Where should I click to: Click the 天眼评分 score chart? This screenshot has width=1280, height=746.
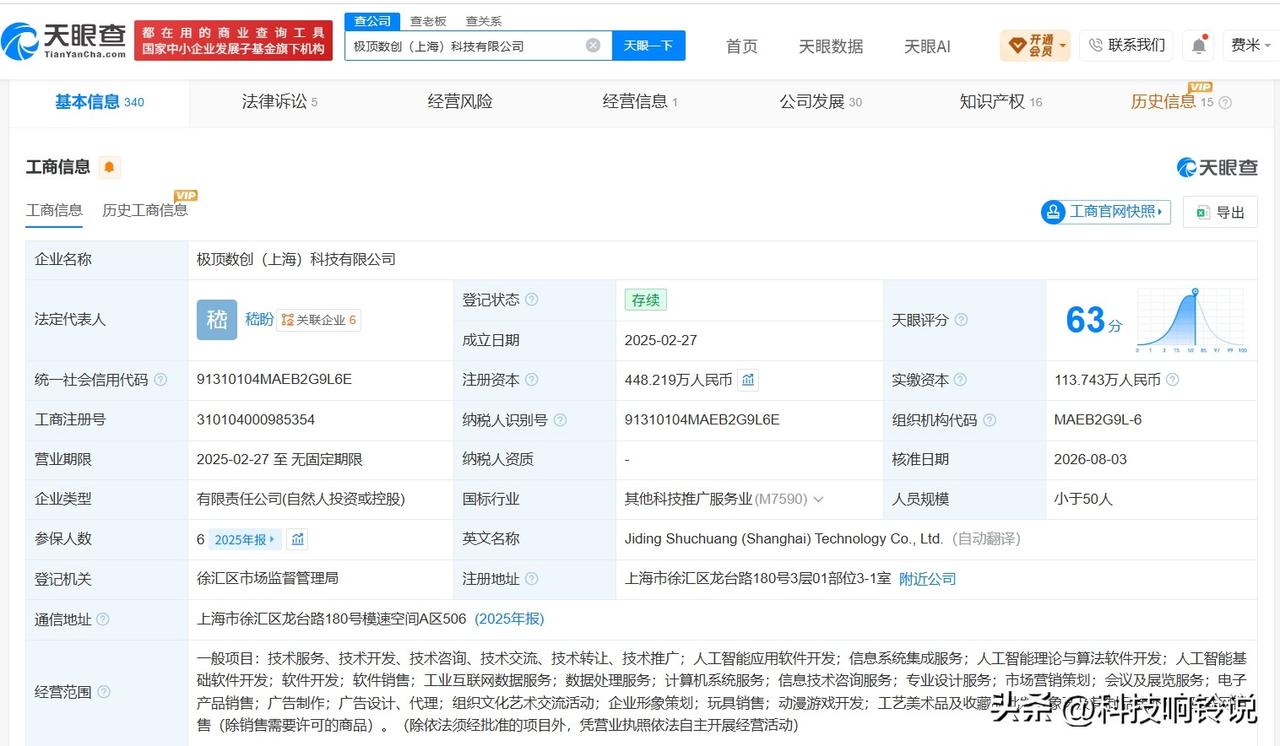point(1191,320)
